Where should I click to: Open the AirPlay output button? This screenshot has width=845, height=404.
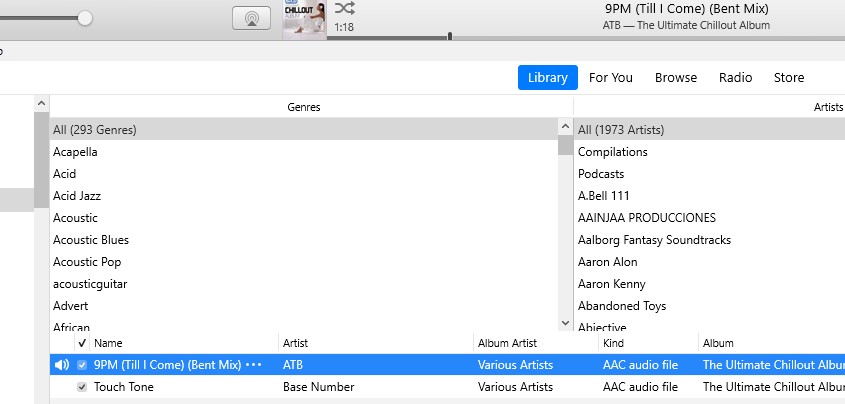pos(251,18)
